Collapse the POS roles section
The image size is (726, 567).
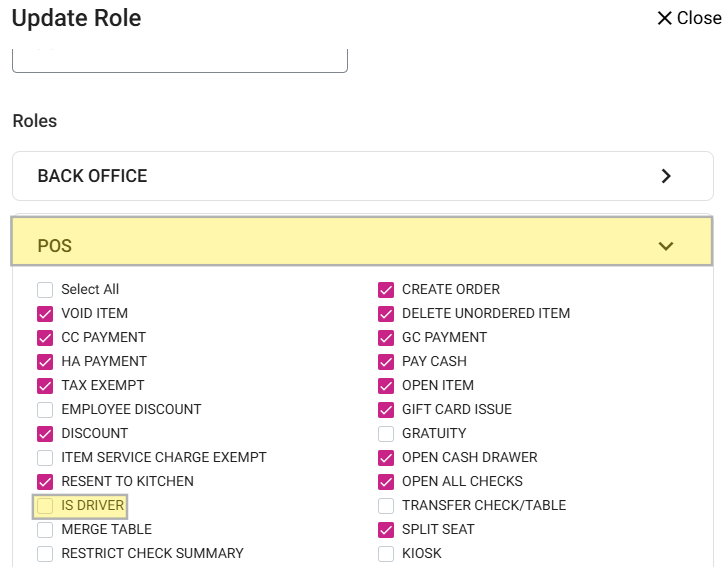pos(362,245)
